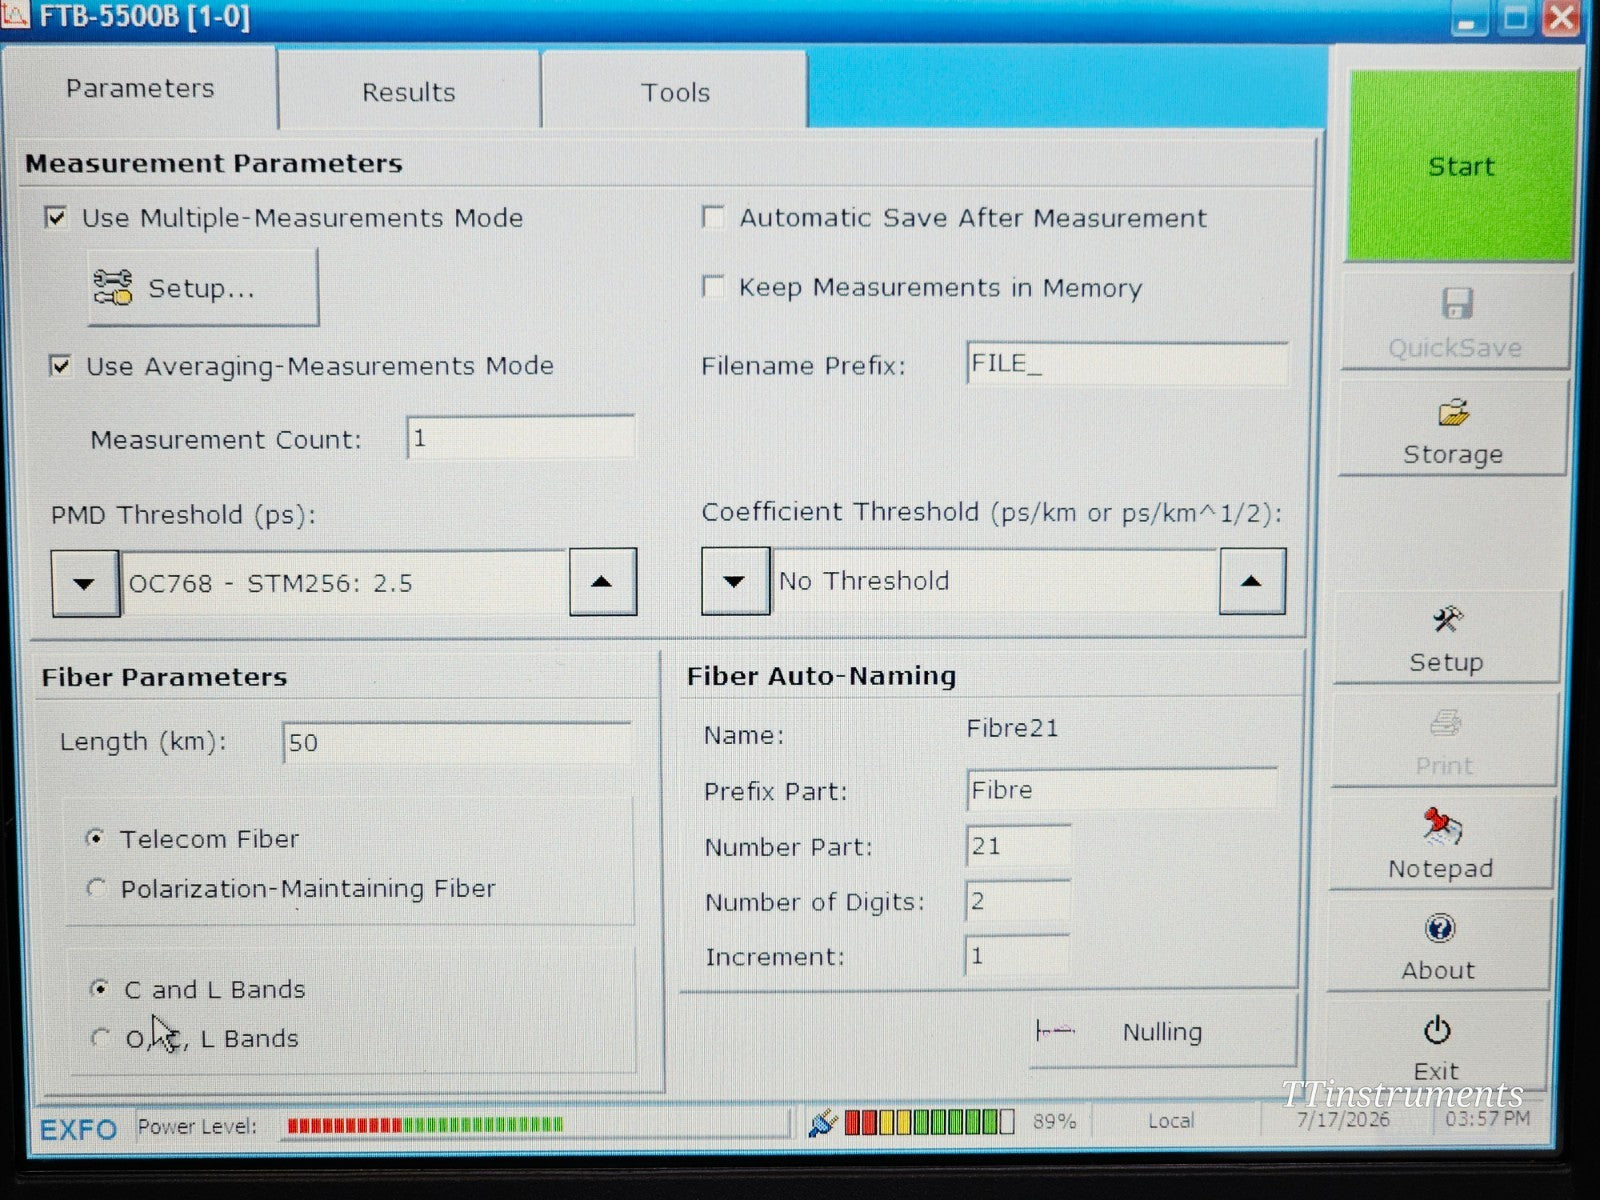Enable Automatic Save After Measurement
The width and height of the screenshot is (1600, 1200).
[x=713, y=217]
